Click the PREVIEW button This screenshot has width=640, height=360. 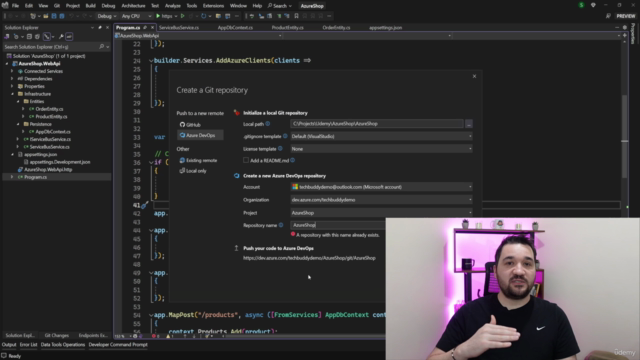tap(625, 16)
